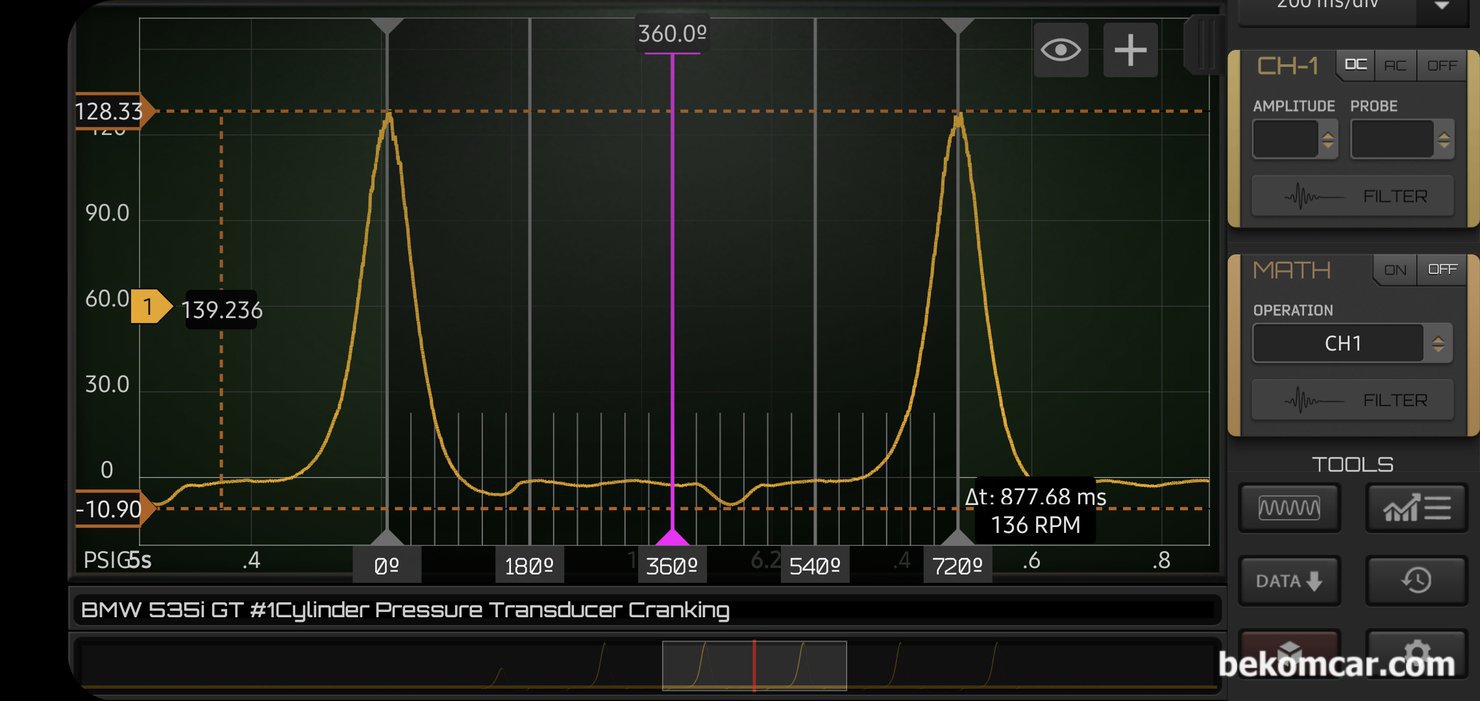Turn CH-1 channel OFF

click(1442, 65)
